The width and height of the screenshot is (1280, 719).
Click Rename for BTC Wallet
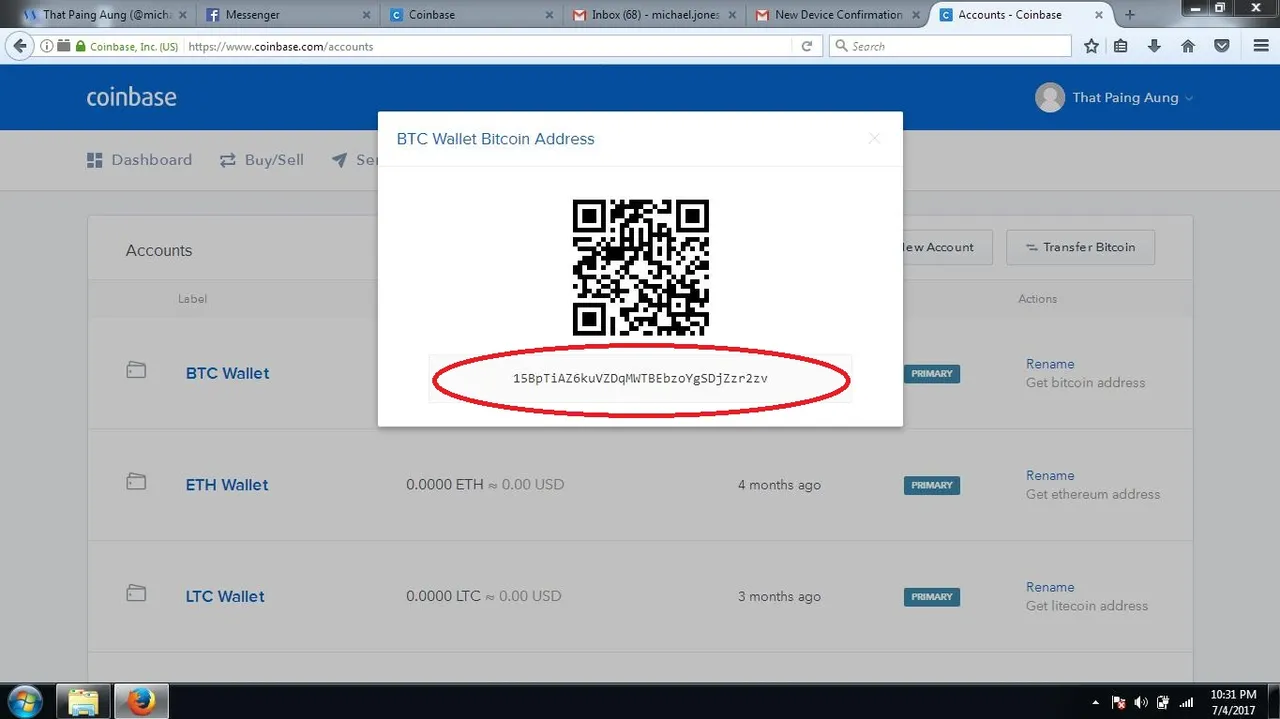click(1050, 364)
